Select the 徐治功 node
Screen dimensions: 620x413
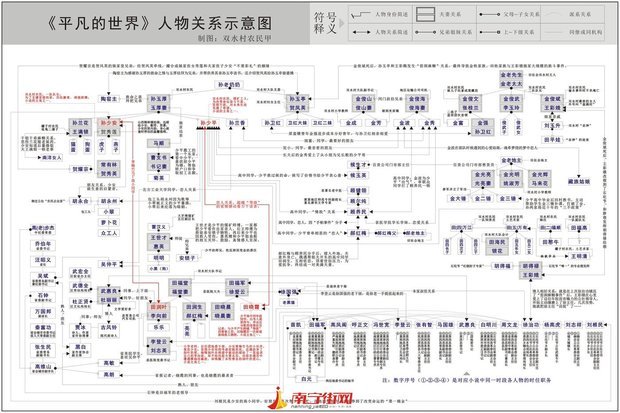click(531, 325)
